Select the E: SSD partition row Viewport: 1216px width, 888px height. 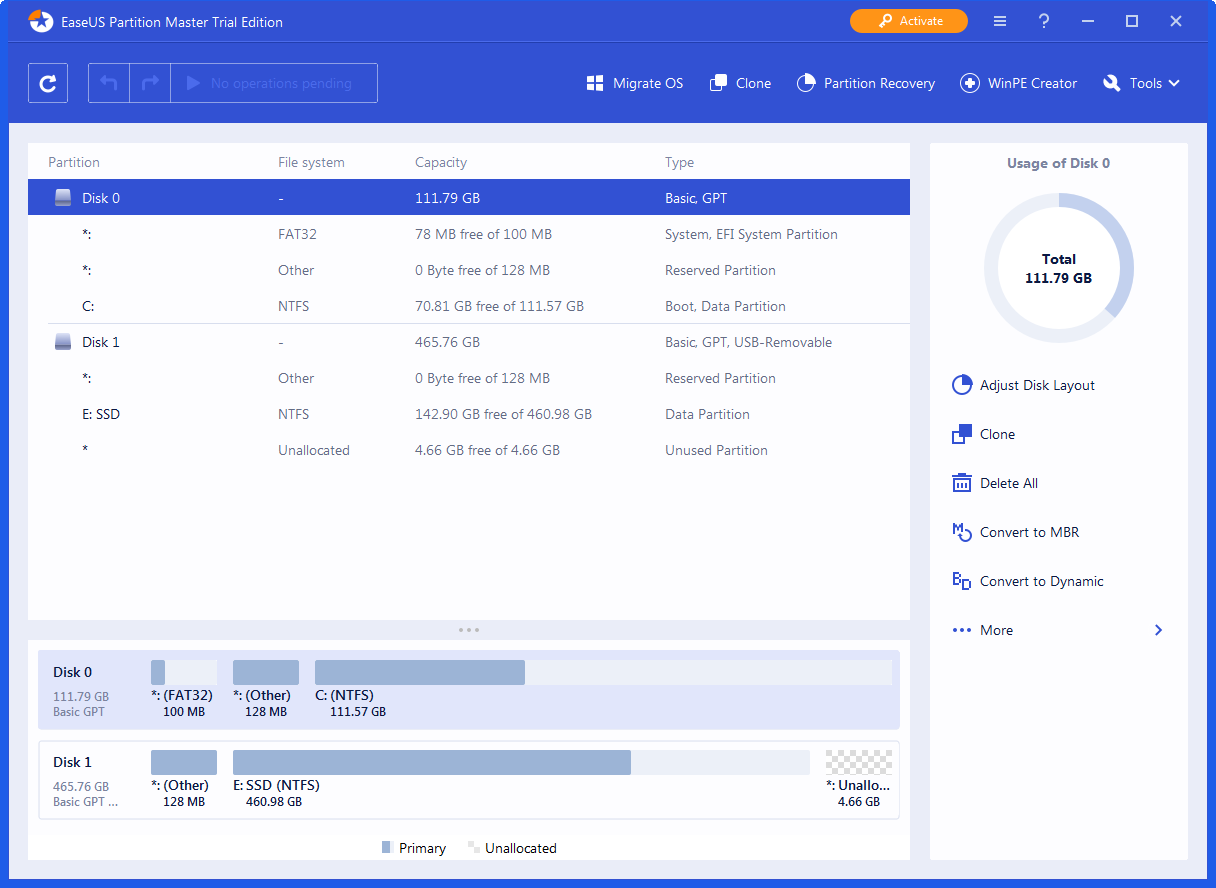pyautogui.click(x=469, y=414)
